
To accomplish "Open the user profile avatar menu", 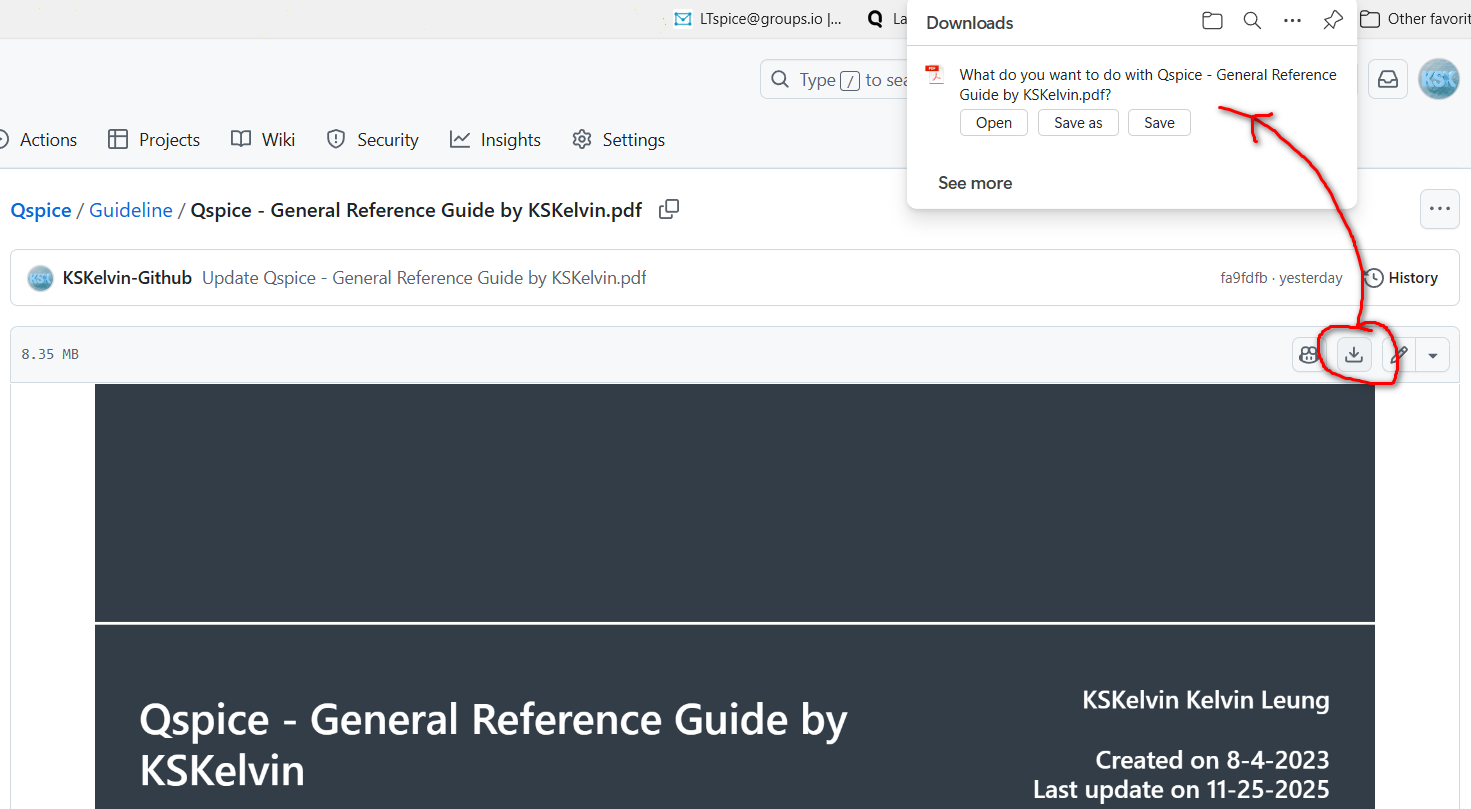I will (1439, 80).
